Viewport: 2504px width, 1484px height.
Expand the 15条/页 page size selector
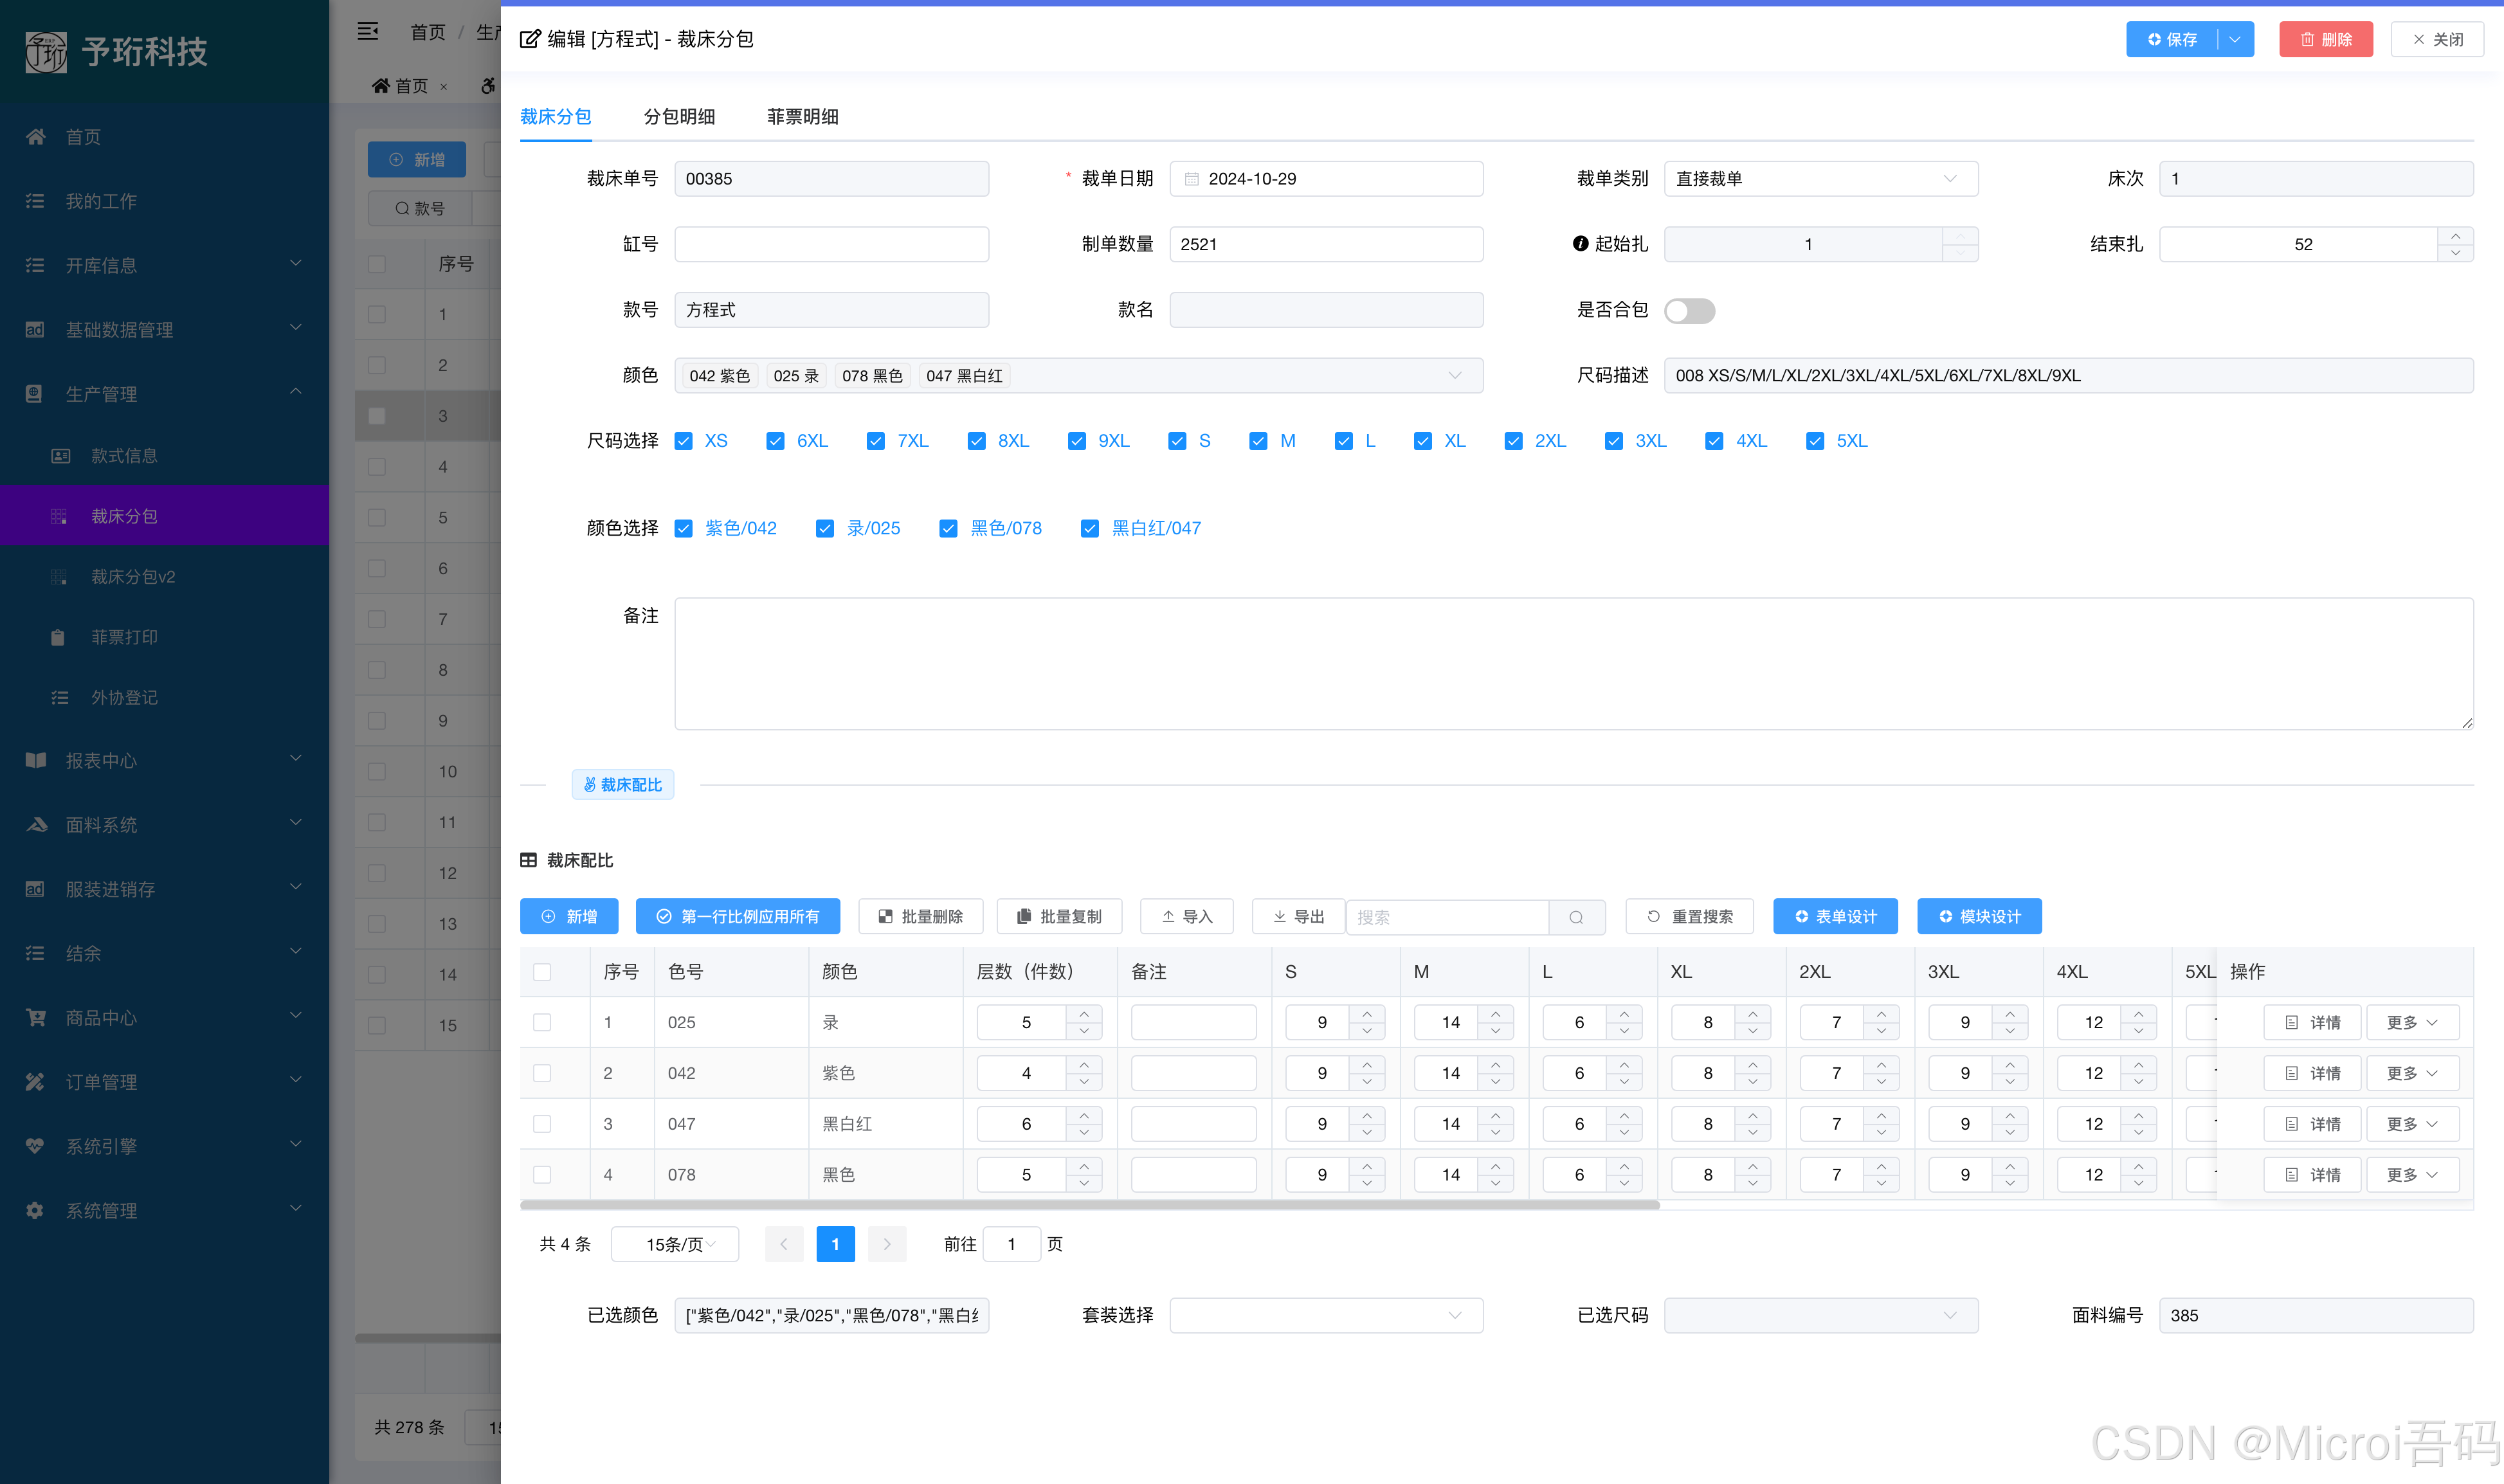tap(675, 1244)
